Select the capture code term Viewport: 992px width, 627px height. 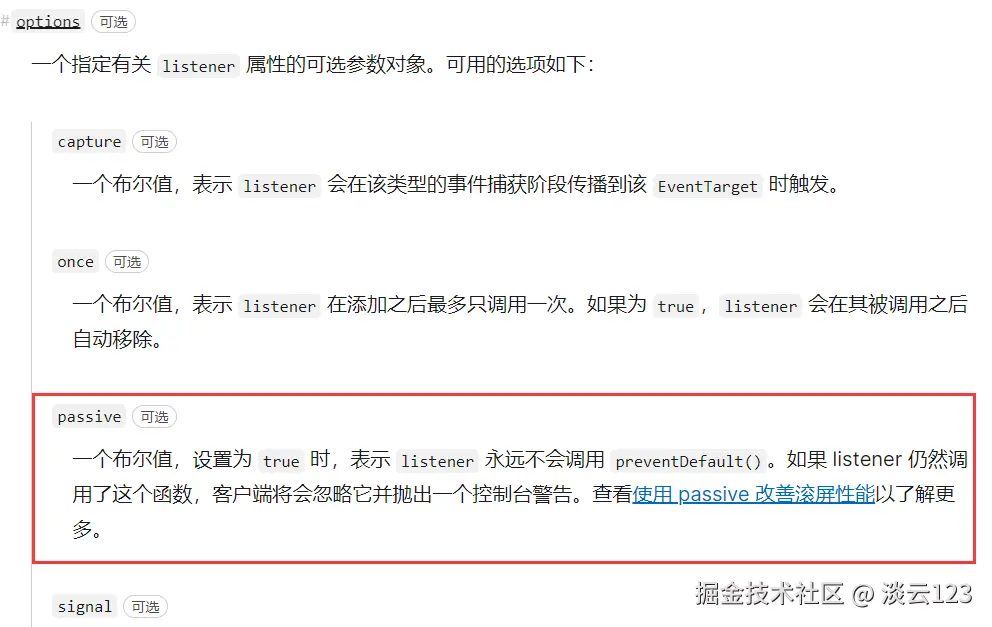click(89, 142)
